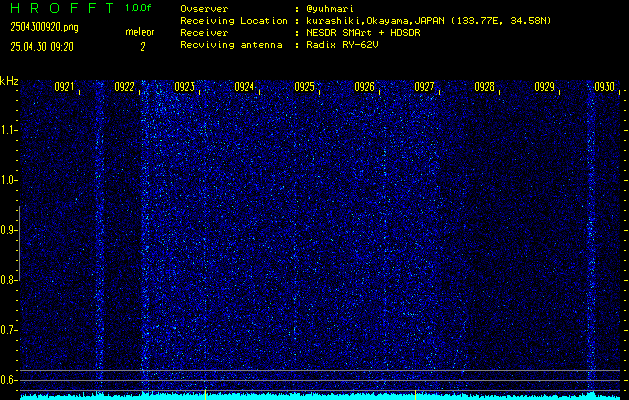Click the timestamp 25.04.30 09:20
The height and width of the screenshot is (400, 629).
click(x=42, y=47)
